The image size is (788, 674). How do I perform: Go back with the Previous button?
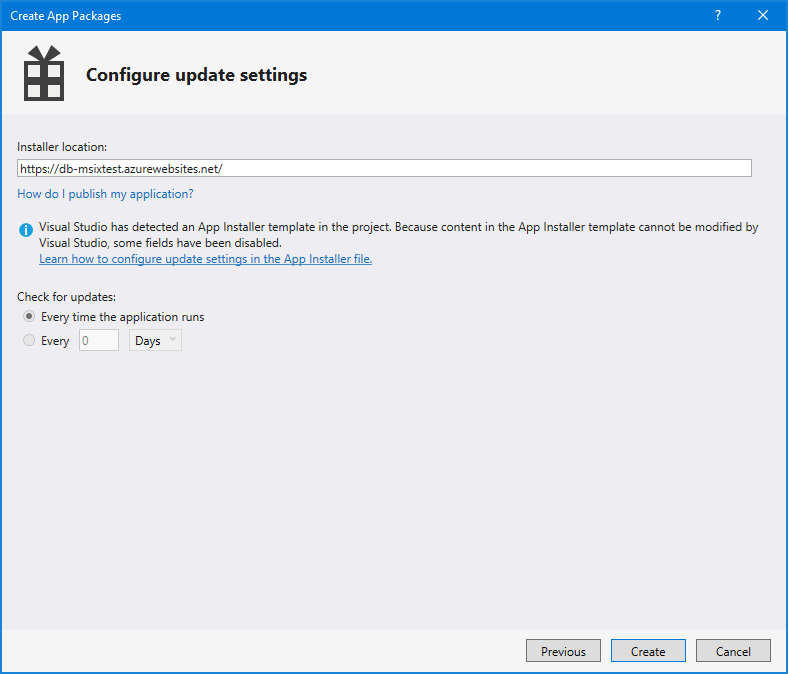pos(563,651)
